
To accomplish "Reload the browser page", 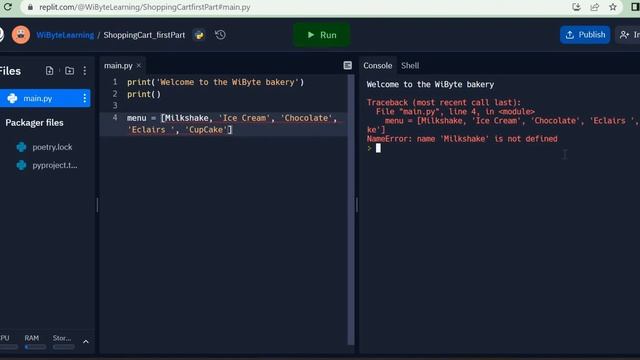I will pyautogui.click(x=7, y=7).
